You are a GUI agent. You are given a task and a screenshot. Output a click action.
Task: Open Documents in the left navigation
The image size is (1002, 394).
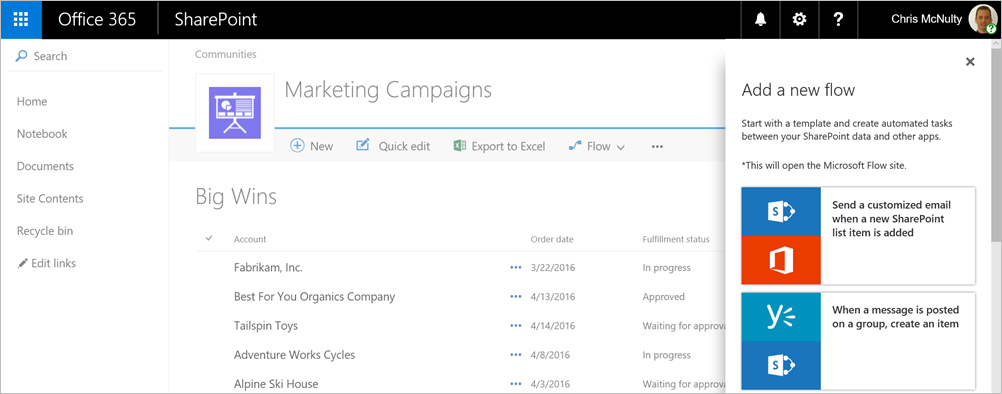[45, 166]
